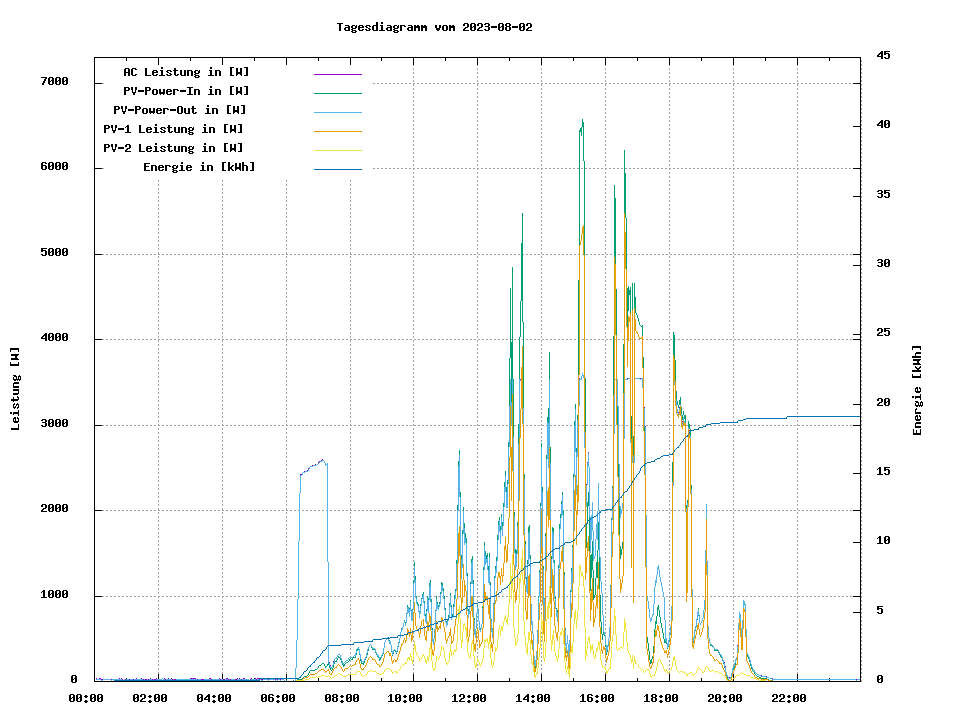Viewport: 960px width, 720px height.
Task: Click the yellow PV-2 legend line sample
Action: point(337,150)
